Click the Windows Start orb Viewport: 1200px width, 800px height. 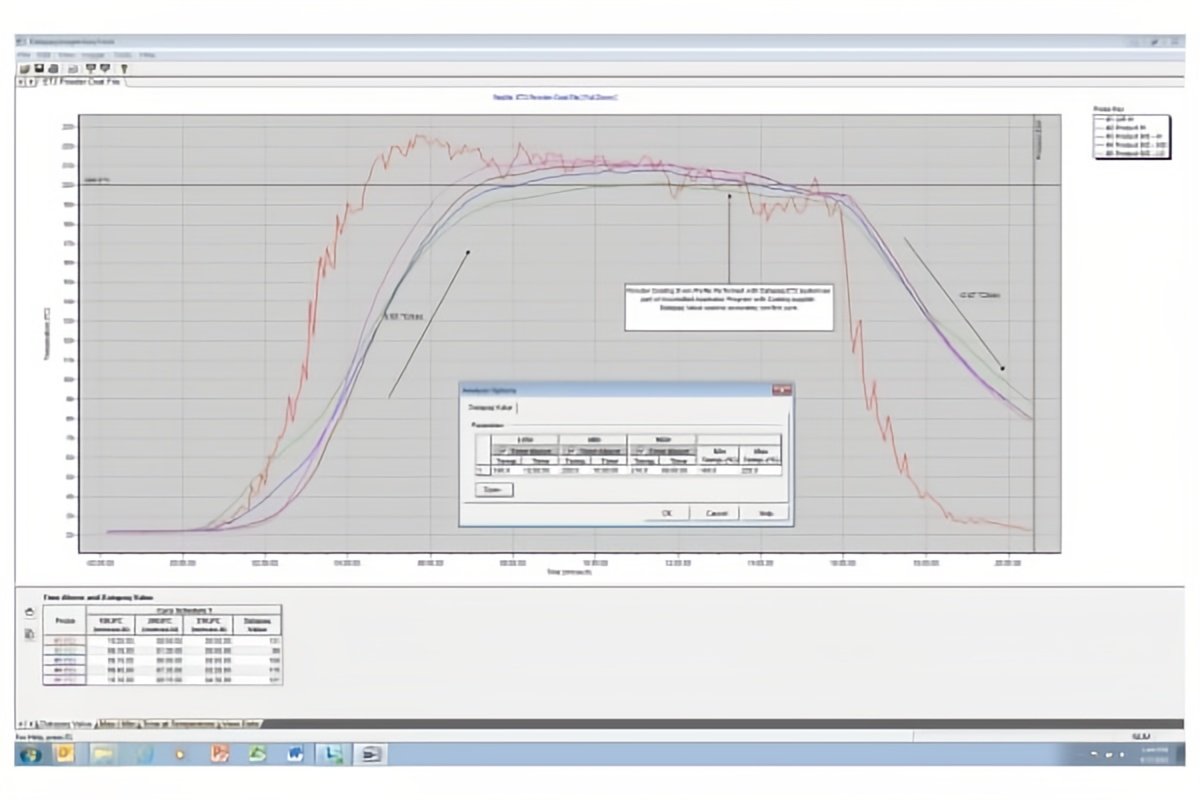(x=29, y=753)
